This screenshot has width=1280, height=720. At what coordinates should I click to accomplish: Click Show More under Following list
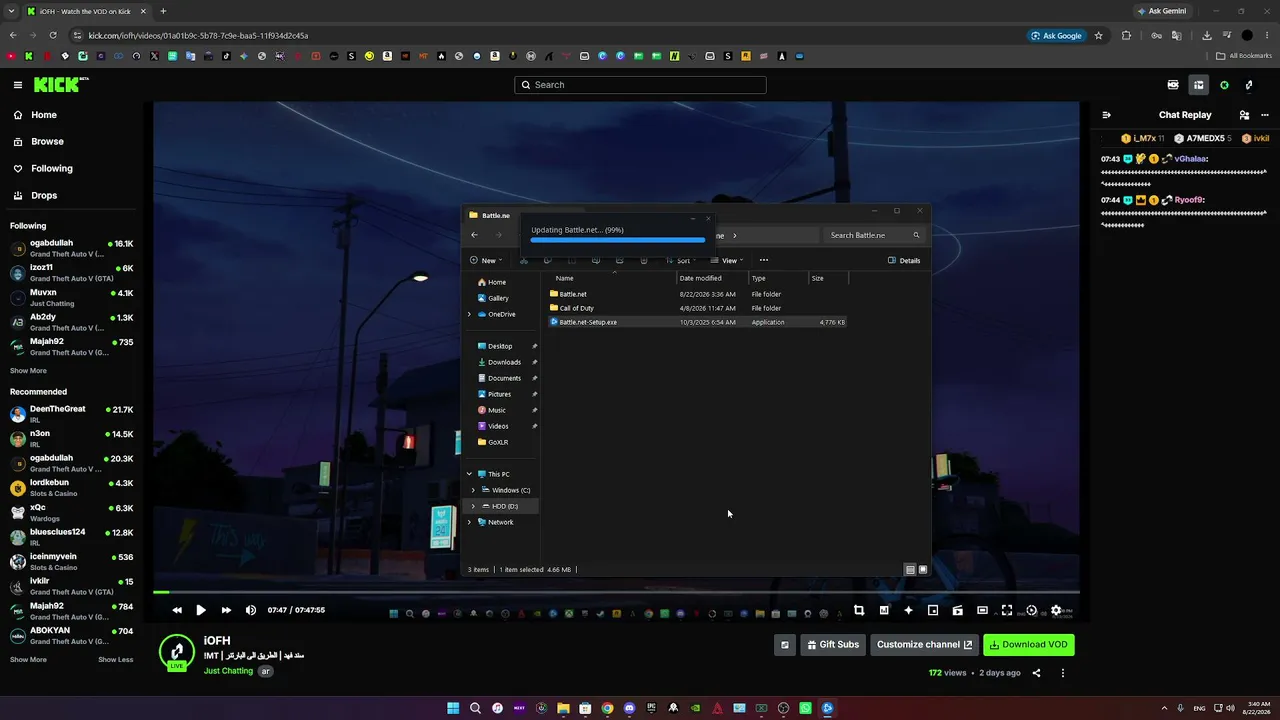[x=28, y=371]
